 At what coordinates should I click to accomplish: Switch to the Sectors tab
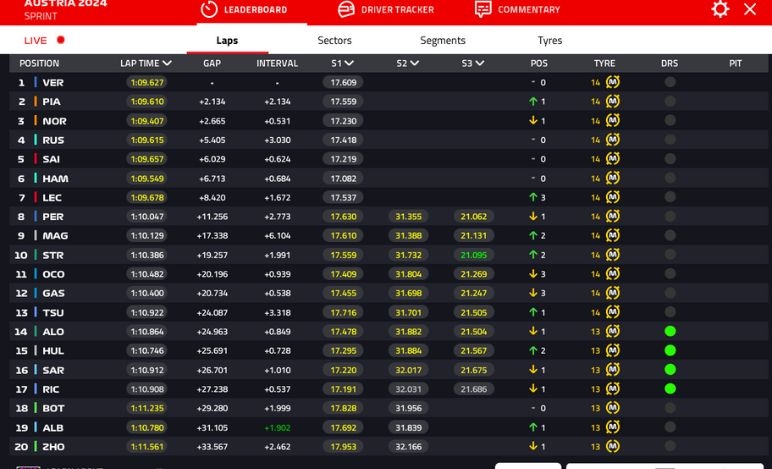click(334, 41)
